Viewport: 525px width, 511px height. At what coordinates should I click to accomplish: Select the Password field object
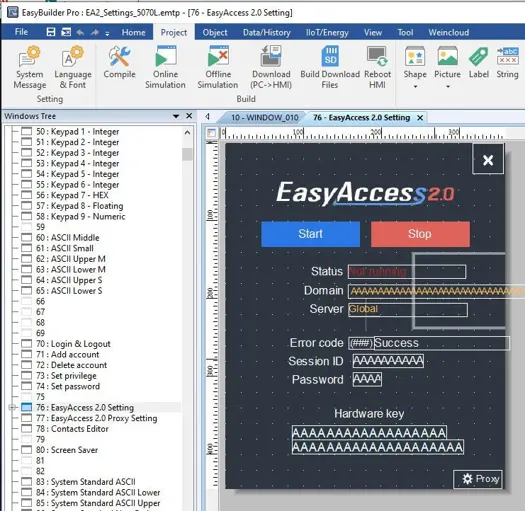coord(367,379)
